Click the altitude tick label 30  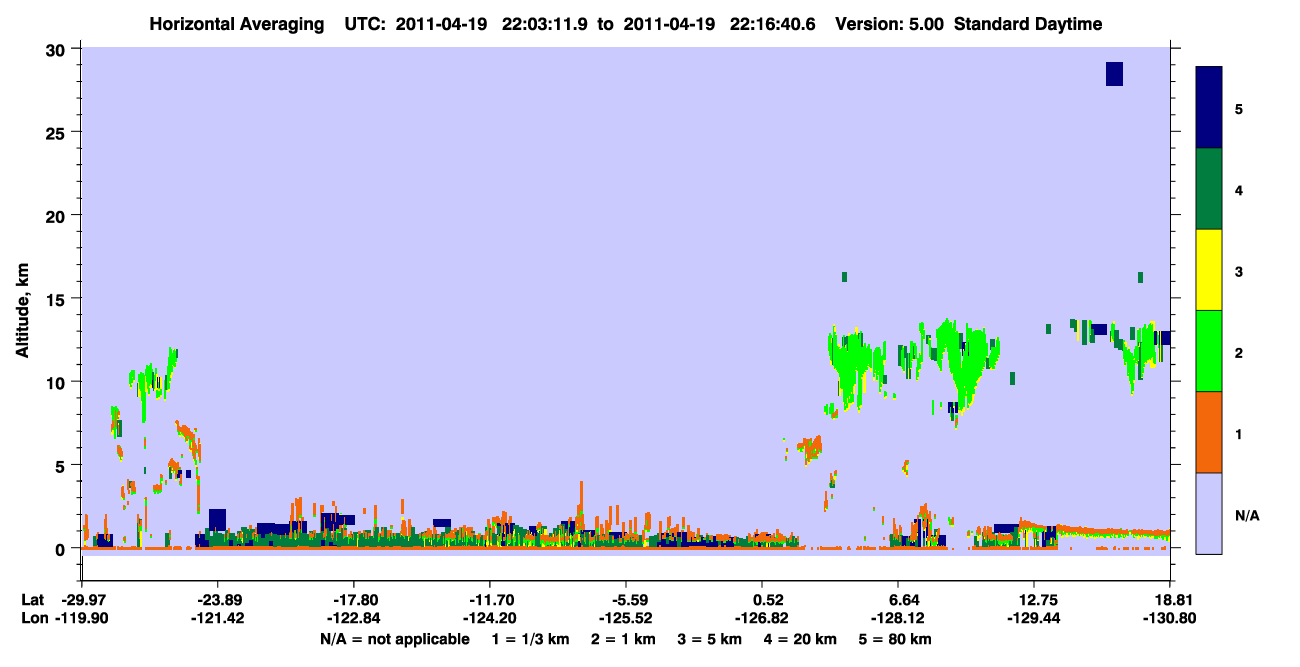pos(58,49)
